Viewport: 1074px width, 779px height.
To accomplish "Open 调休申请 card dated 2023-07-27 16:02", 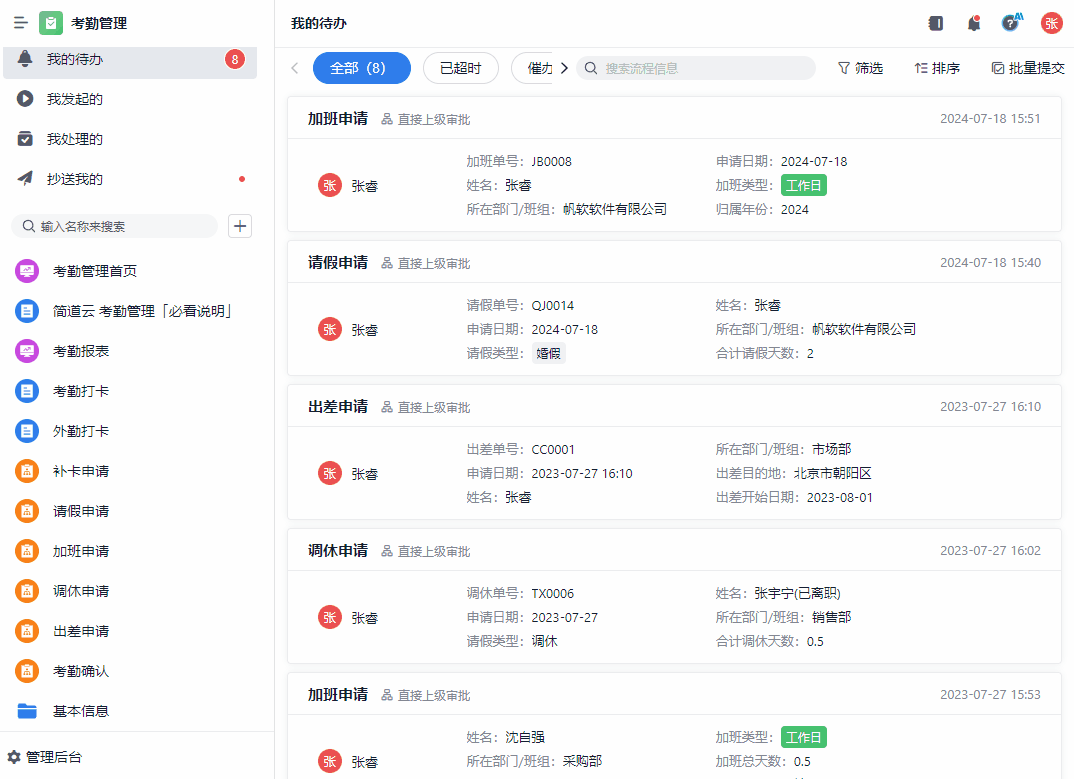I will (674, 596).
